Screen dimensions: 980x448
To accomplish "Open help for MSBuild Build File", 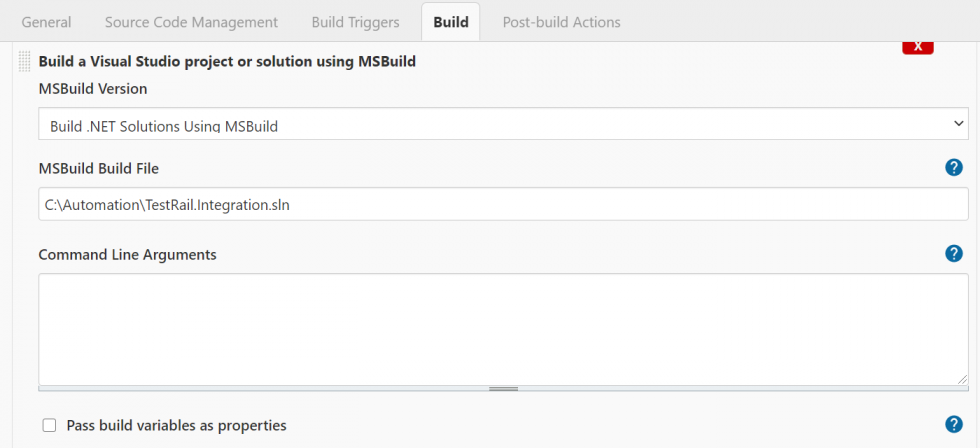I will pyautogui.click(x=953, y=167).
